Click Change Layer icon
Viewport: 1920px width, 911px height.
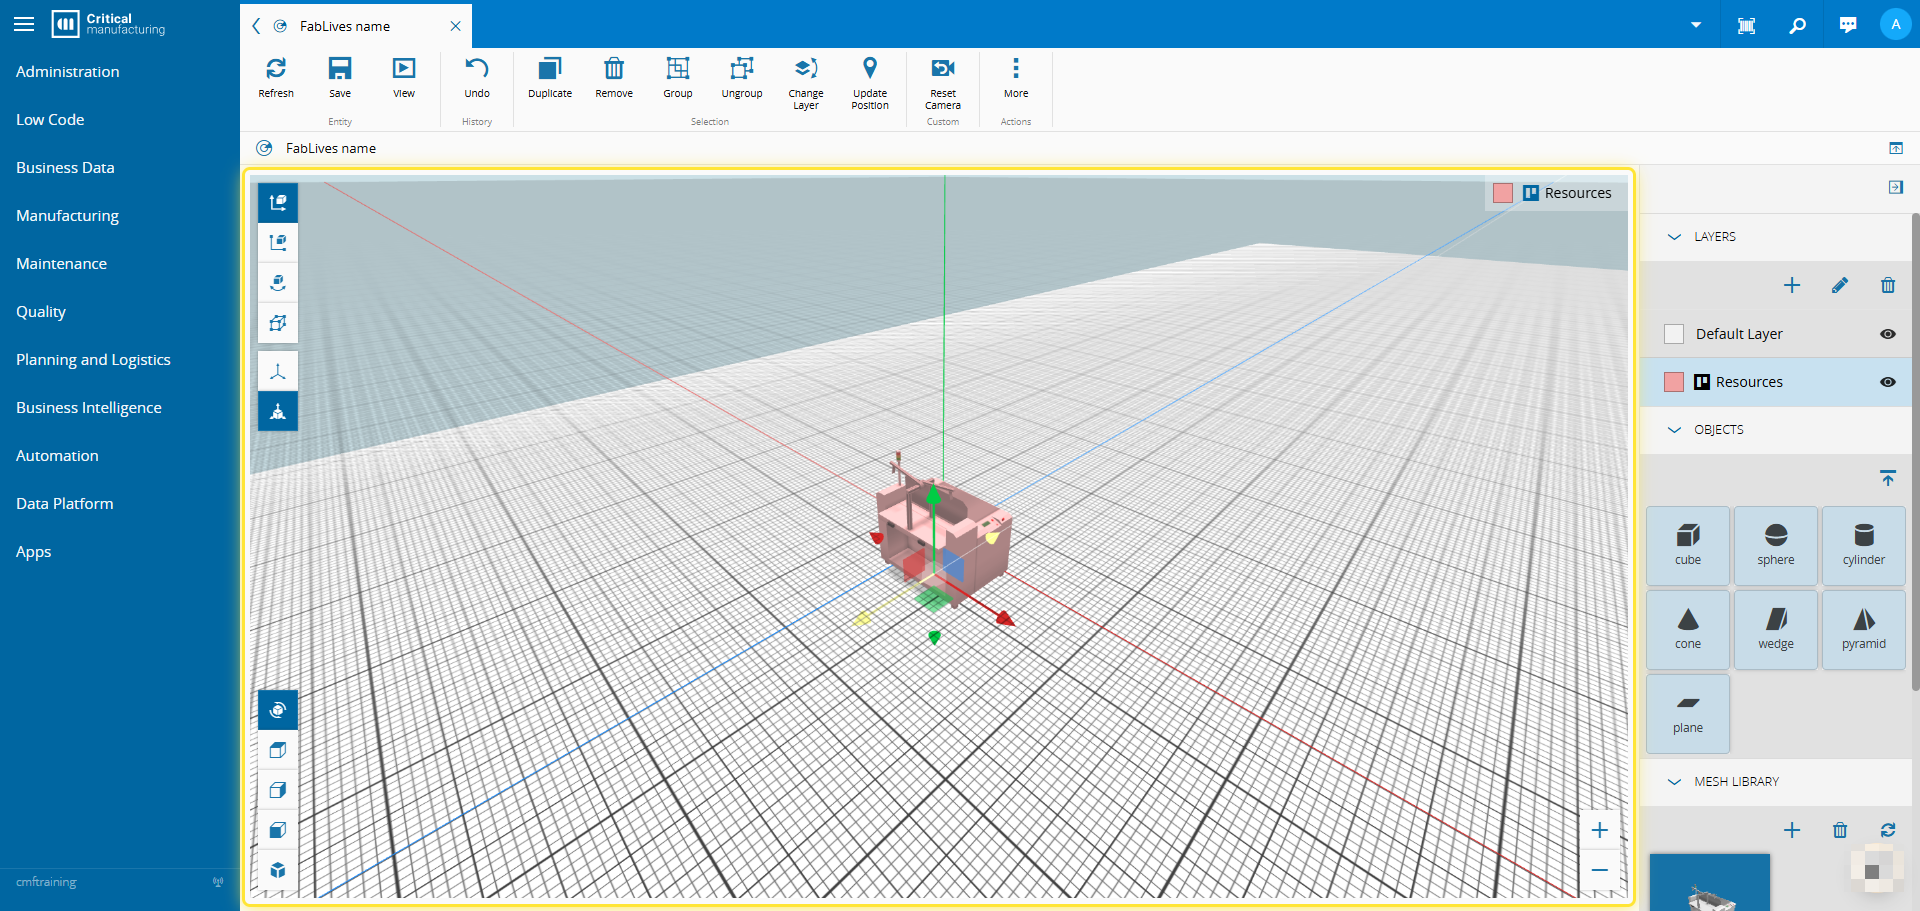pyautogui.click(x=805, y=69)
